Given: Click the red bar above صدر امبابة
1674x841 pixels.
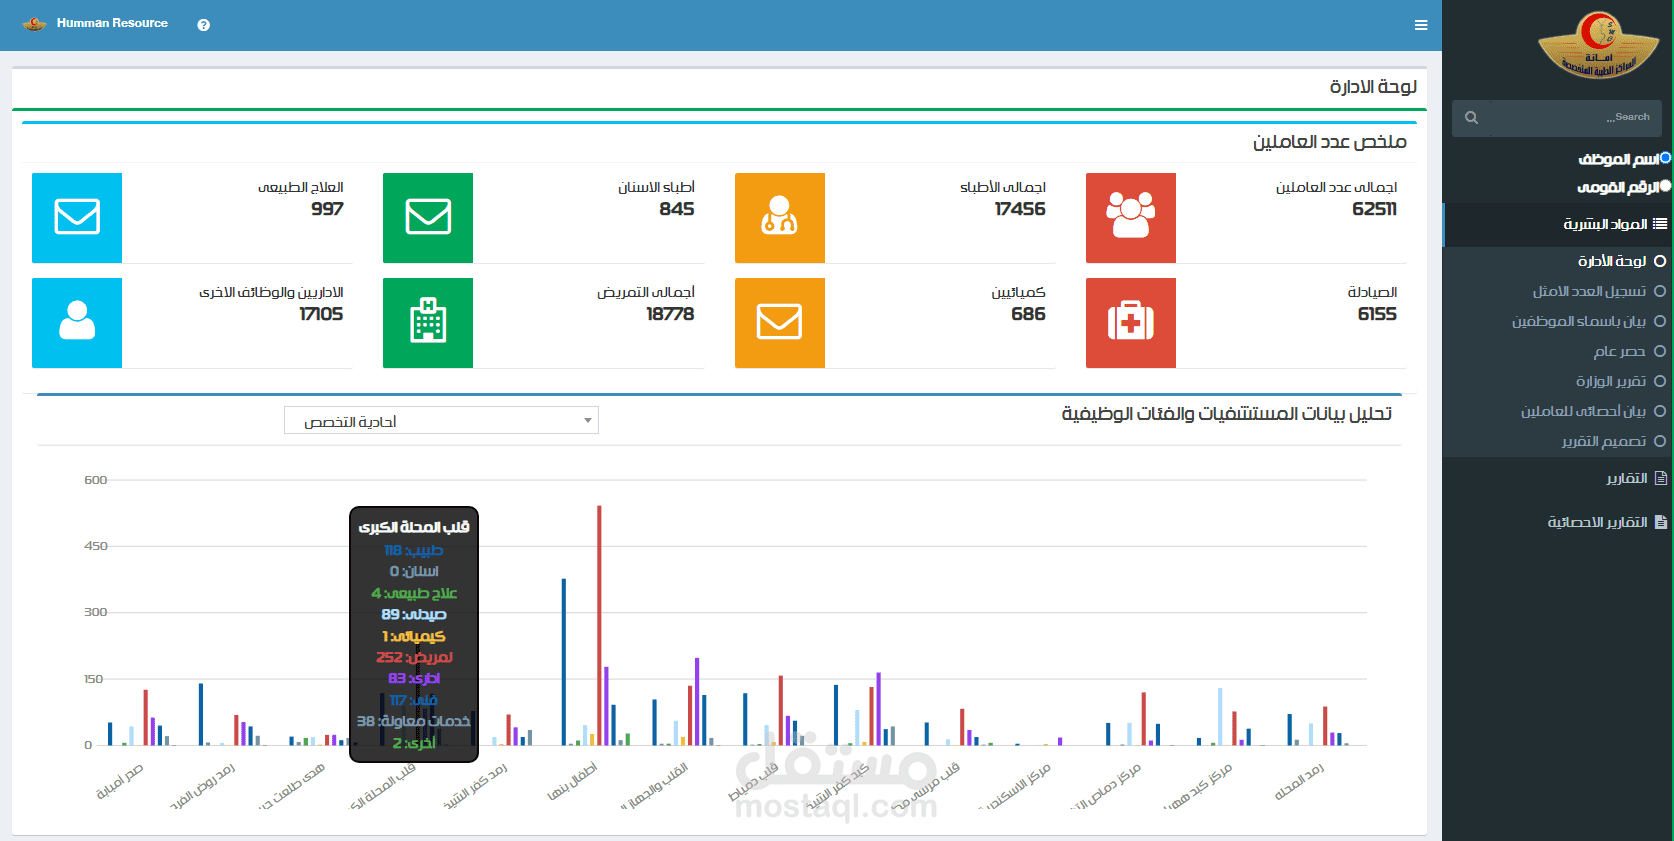Looking at the screenshot, I should (145, 717).
